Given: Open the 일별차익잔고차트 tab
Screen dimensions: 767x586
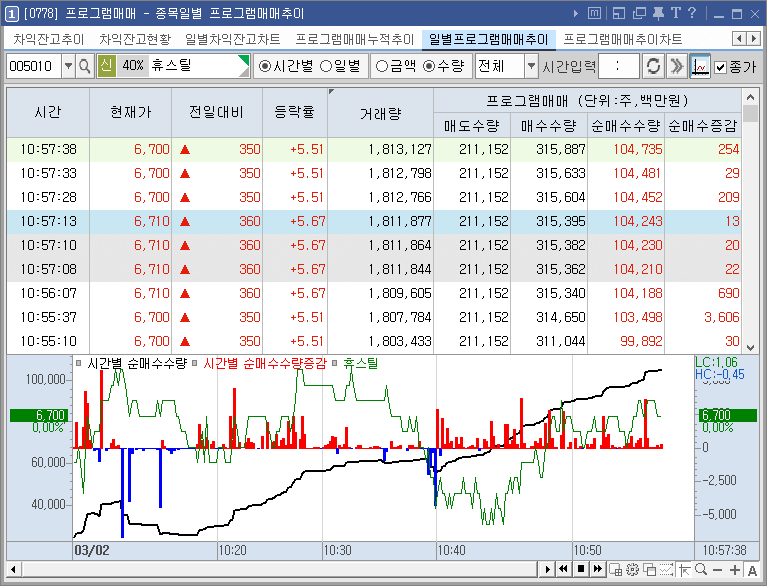Looking at the screenshot, I should (x=233, y=39).
